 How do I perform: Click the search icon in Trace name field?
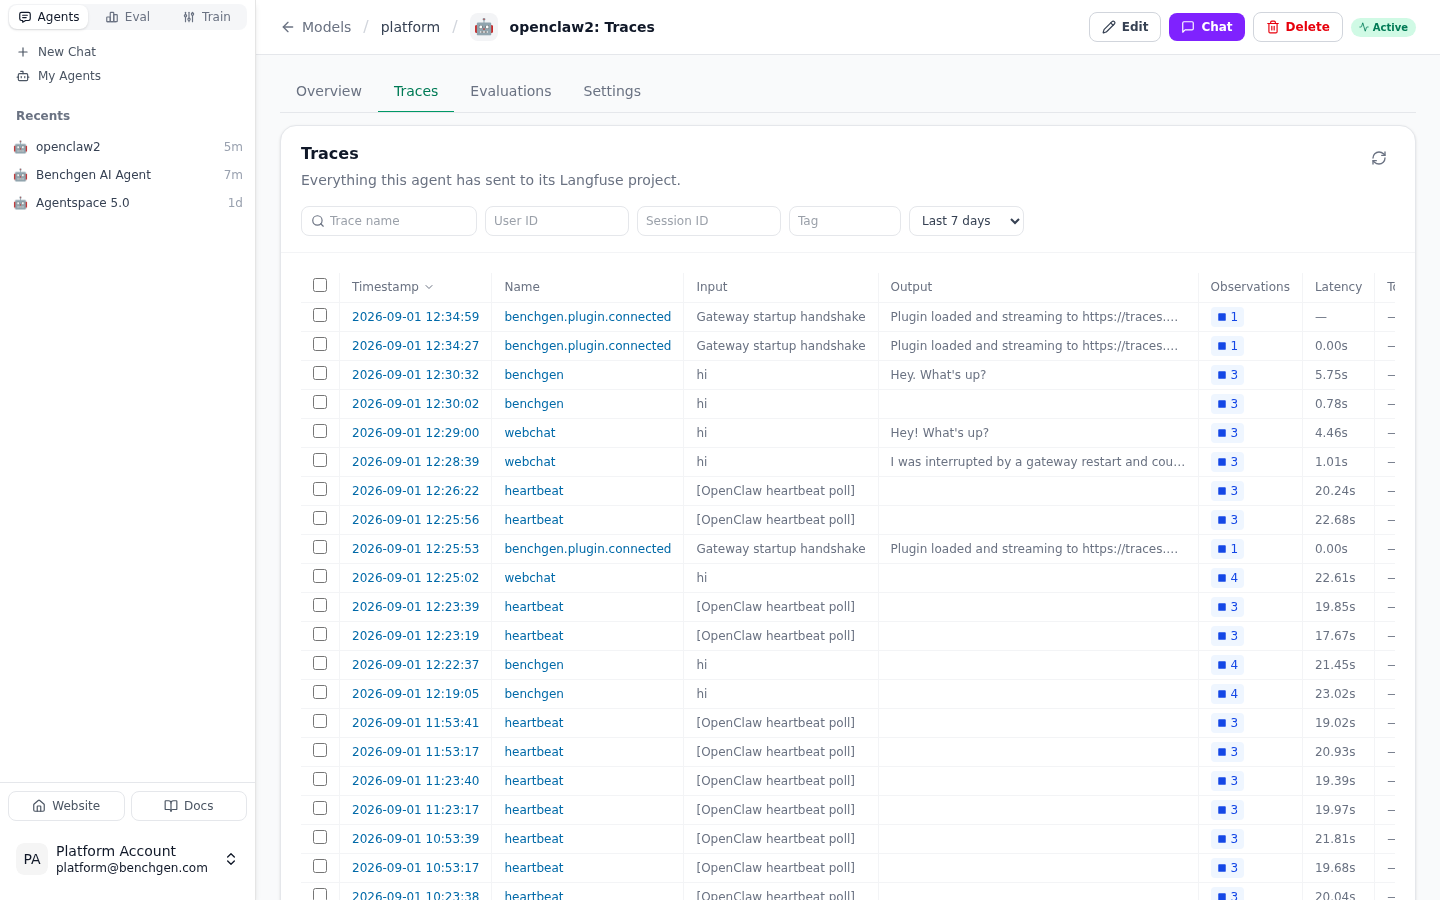click(318, 221)
